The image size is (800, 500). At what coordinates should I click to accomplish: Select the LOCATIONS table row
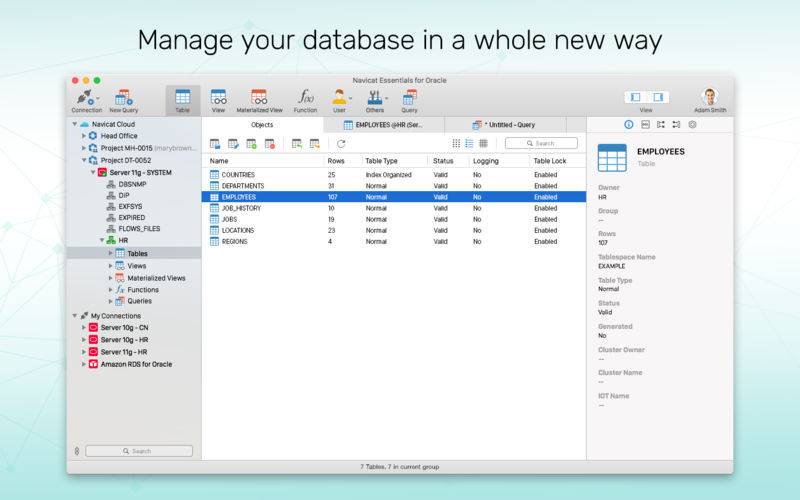[x=394, y=231]
